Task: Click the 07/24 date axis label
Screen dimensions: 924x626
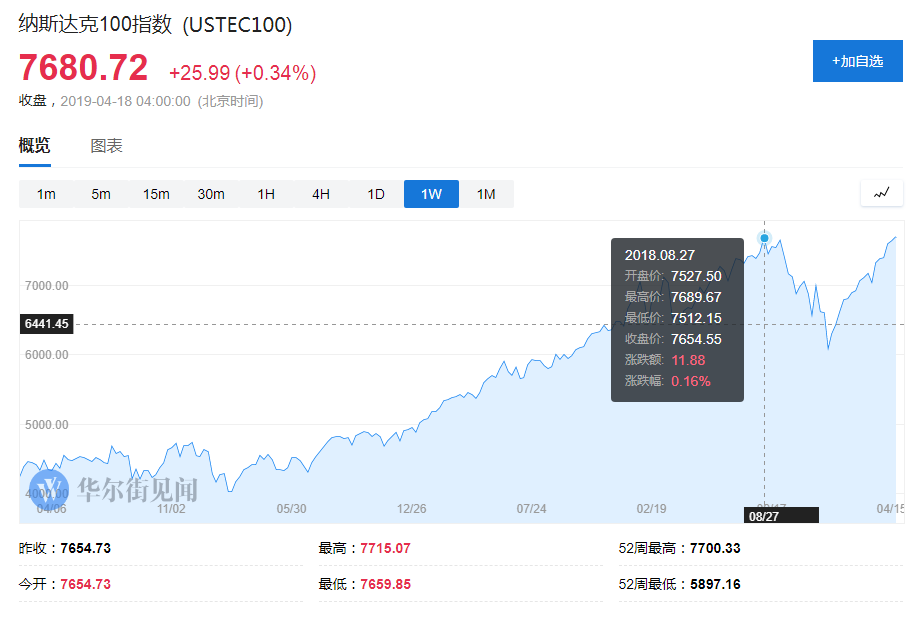Action: 532,509
